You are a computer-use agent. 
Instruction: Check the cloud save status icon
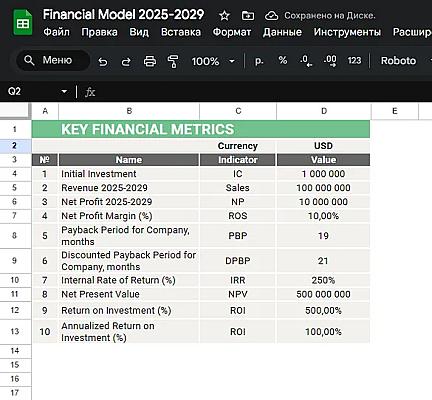click(271, 15)
